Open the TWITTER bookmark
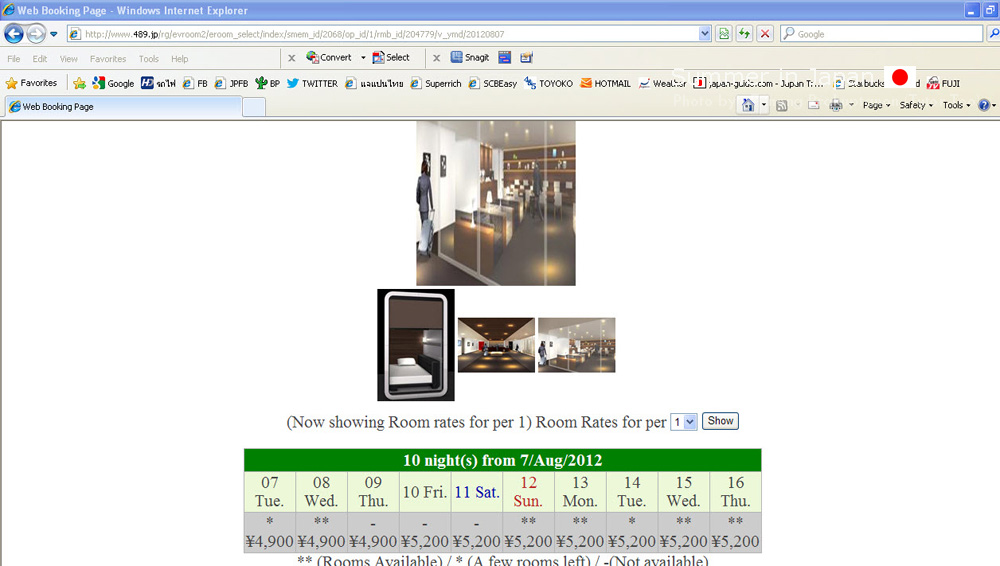The width and height of the screenshot is (1000, 566). (x=312, y=83)
